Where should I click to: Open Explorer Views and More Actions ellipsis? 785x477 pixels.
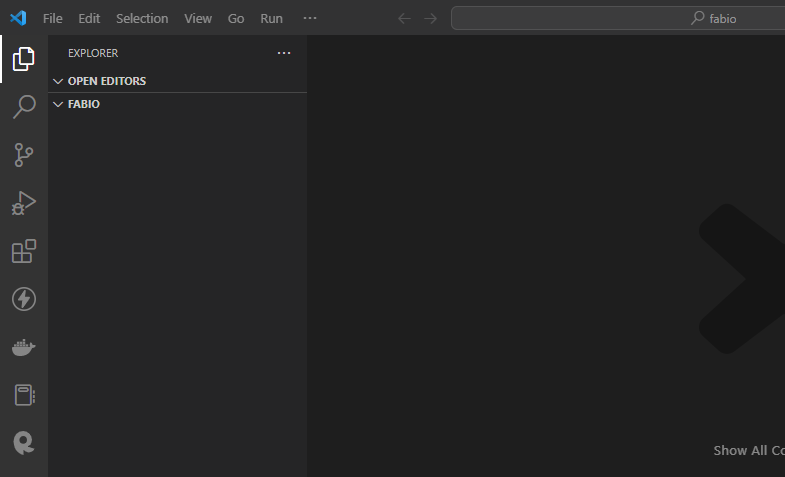[x=284, y=53]
